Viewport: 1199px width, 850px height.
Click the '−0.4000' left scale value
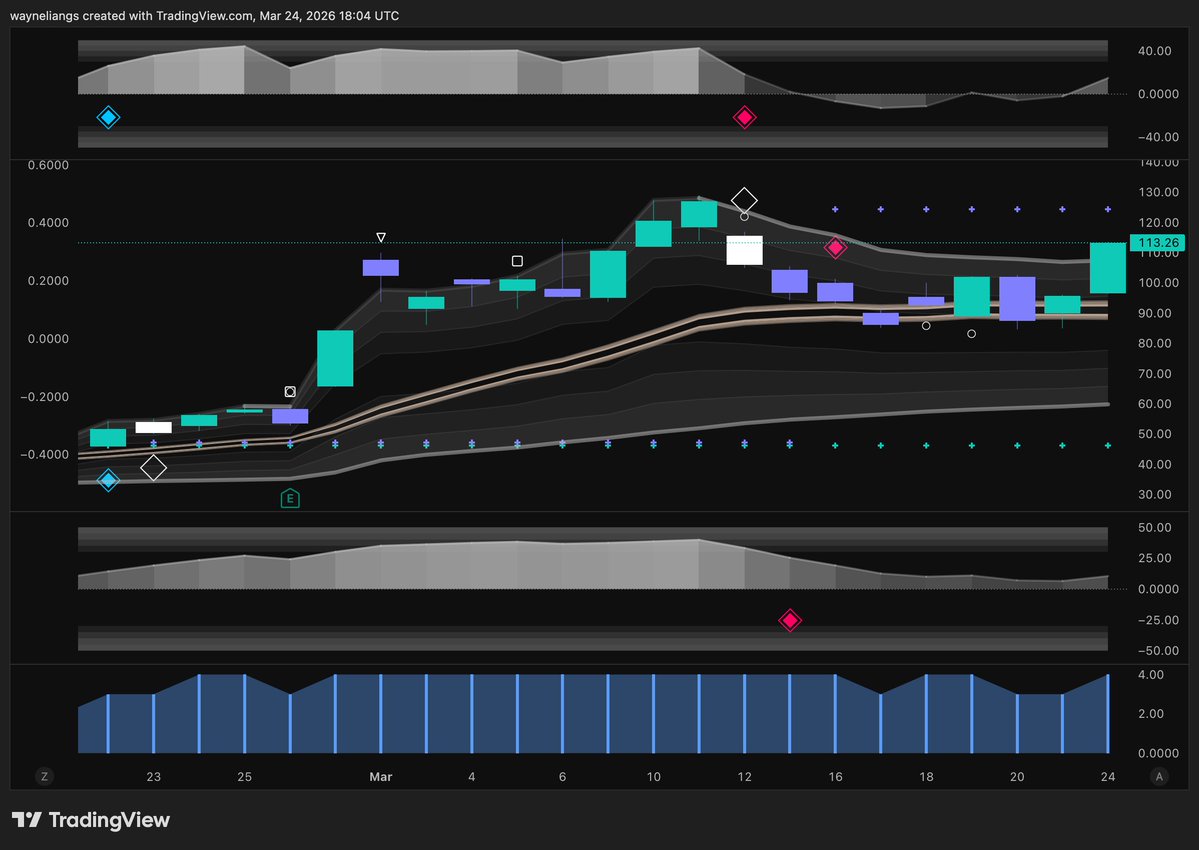(44, 455)
